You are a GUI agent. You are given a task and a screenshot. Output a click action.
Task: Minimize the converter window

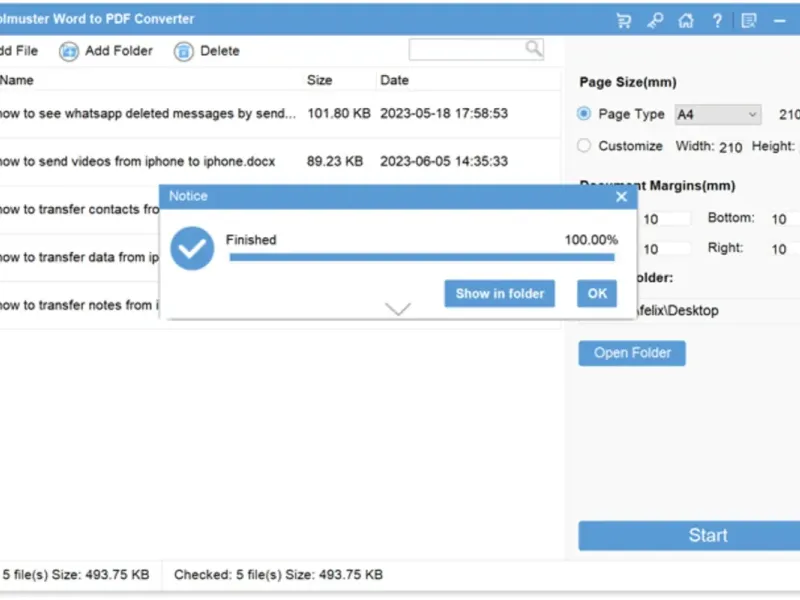pyautogui.click(x=779, y=21)
